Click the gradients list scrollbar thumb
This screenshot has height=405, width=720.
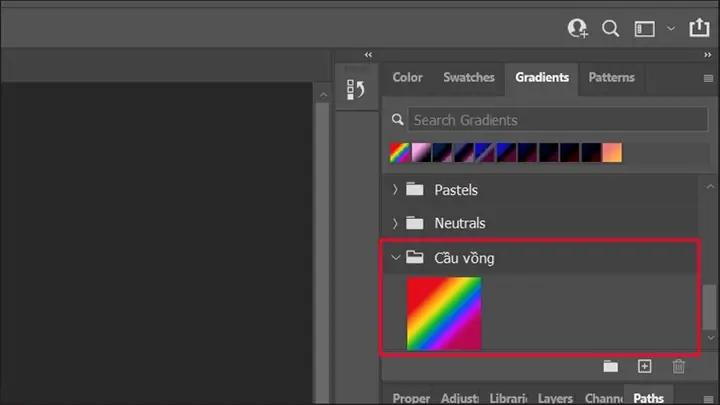tap(710, 307)
